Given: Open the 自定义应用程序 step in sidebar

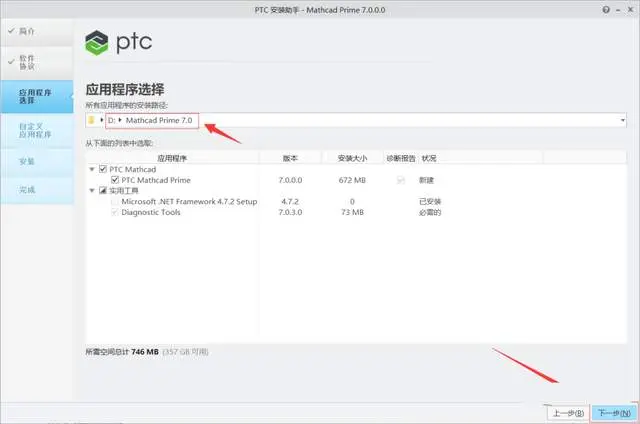Looking at the screenshot, I should click(x=37, y=130).
